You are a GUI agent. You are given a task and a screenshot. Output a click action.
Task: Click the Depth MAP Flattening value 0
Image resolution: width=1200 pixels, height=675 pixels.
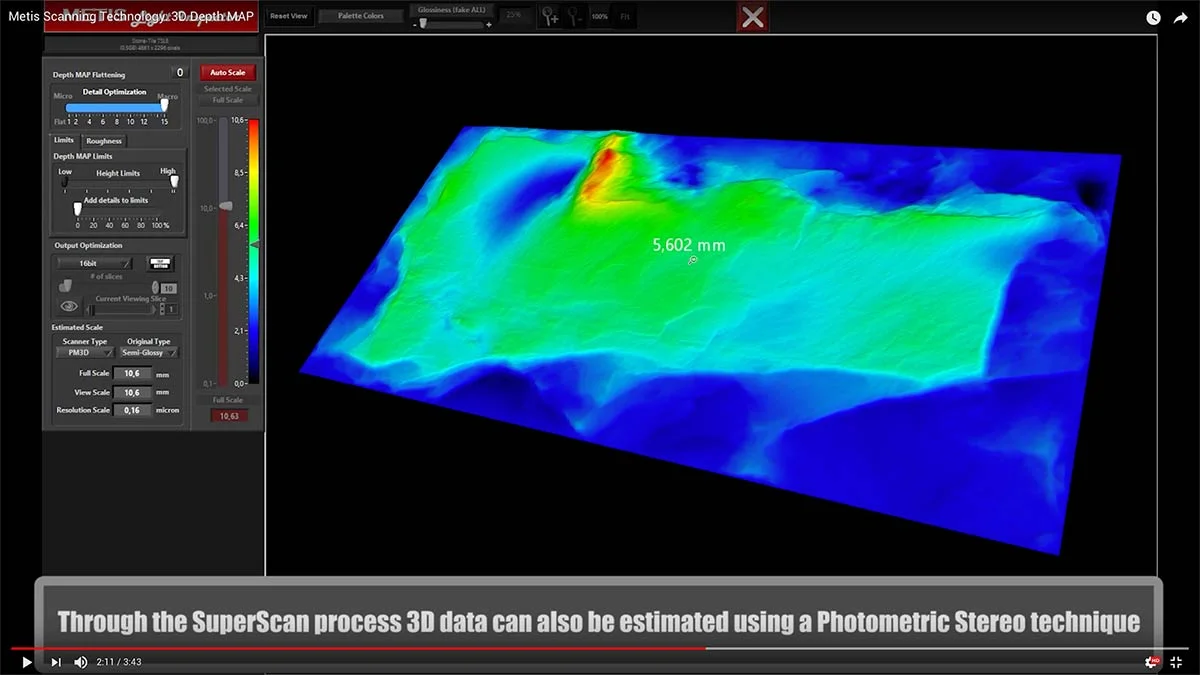(x=180, y=73)
